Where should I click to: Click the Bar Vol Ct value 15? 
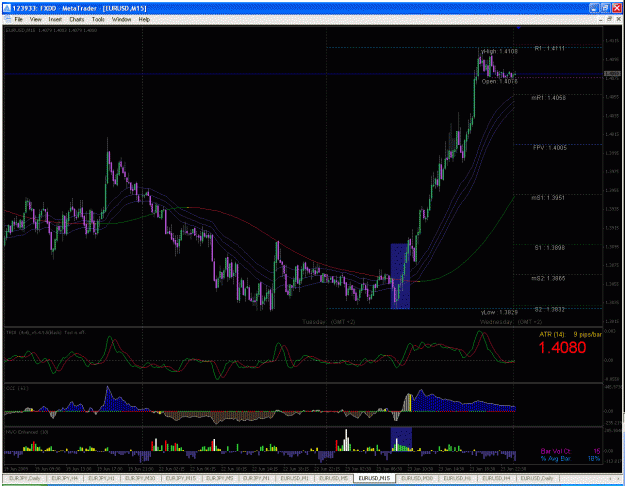(x=597, y=451)
